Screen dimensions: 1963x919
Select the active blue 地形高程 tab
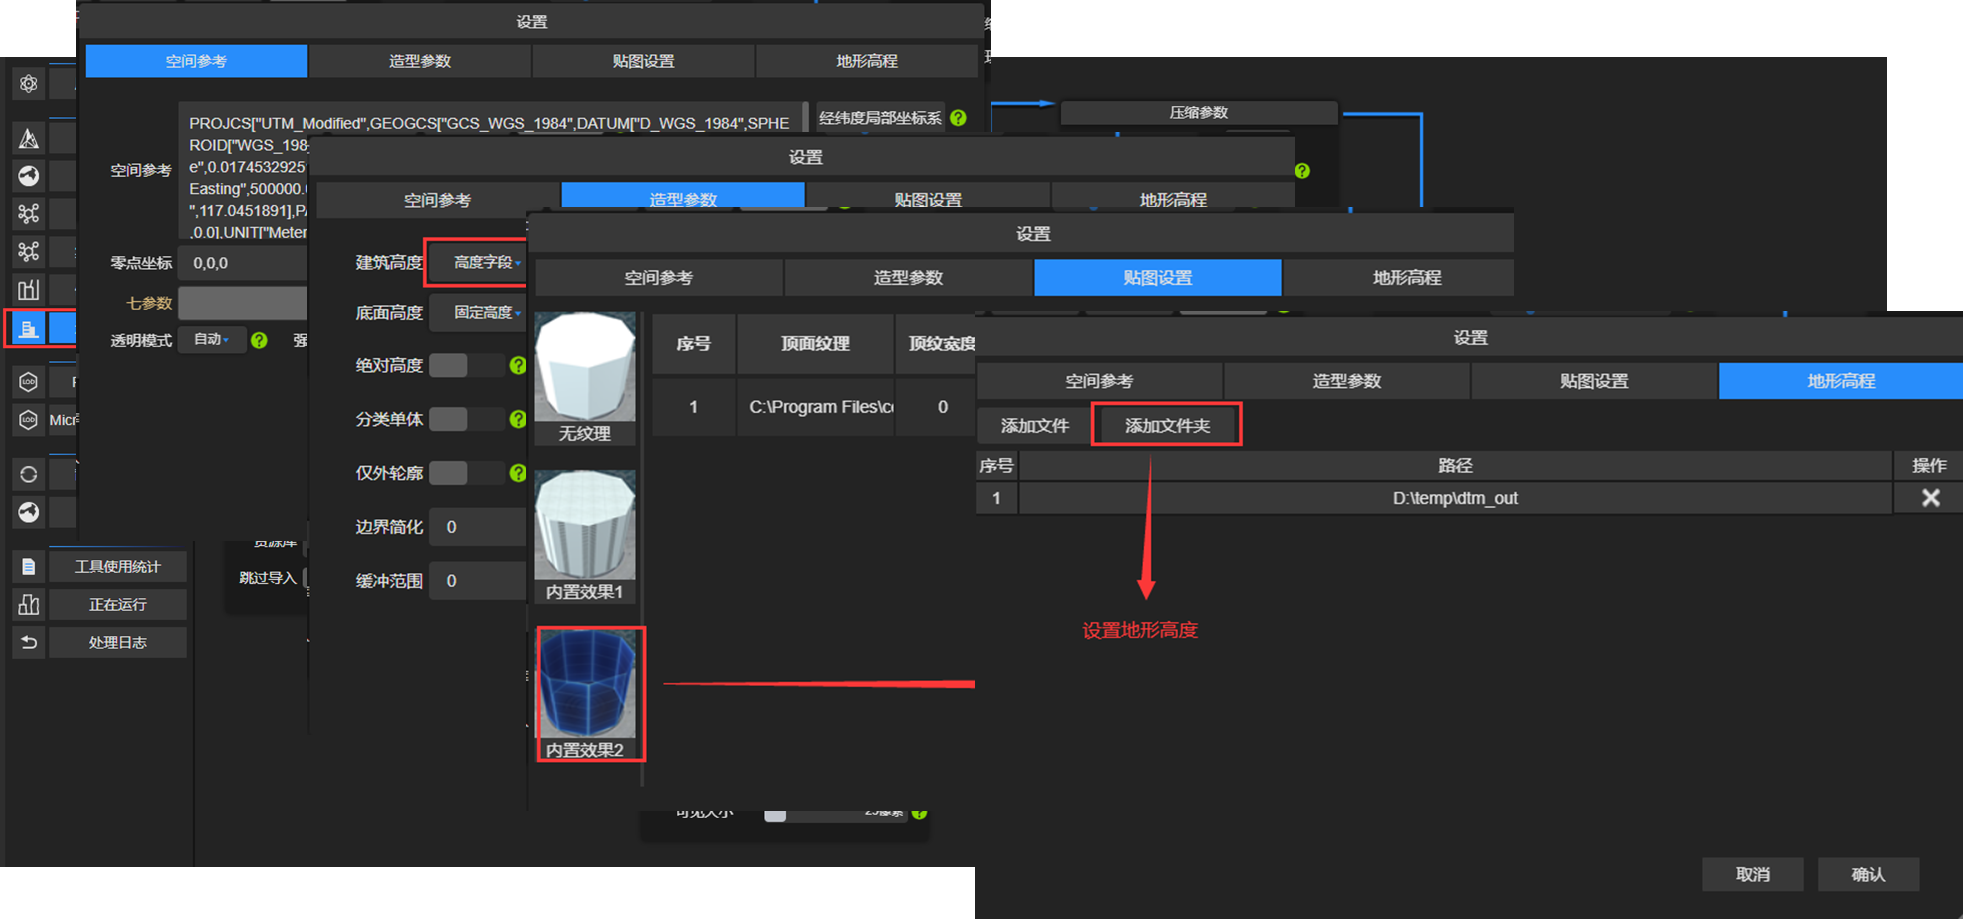[x=1840, y=381]
